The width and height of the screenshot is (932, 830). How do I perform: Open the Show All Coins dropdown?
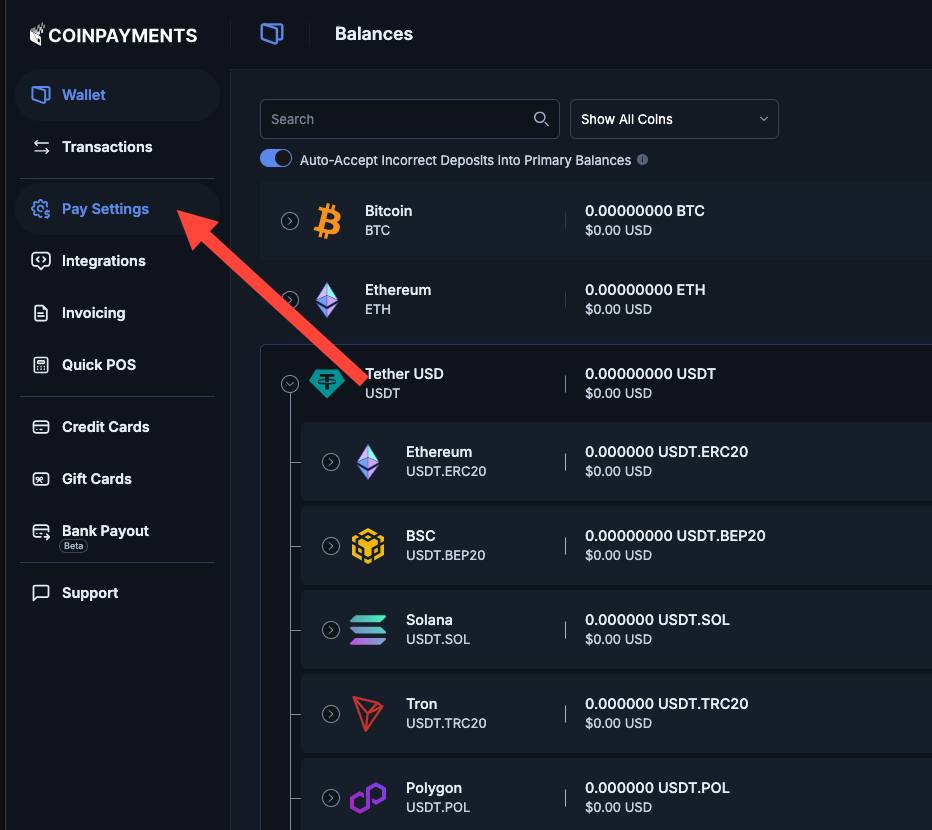pos(674,119)
